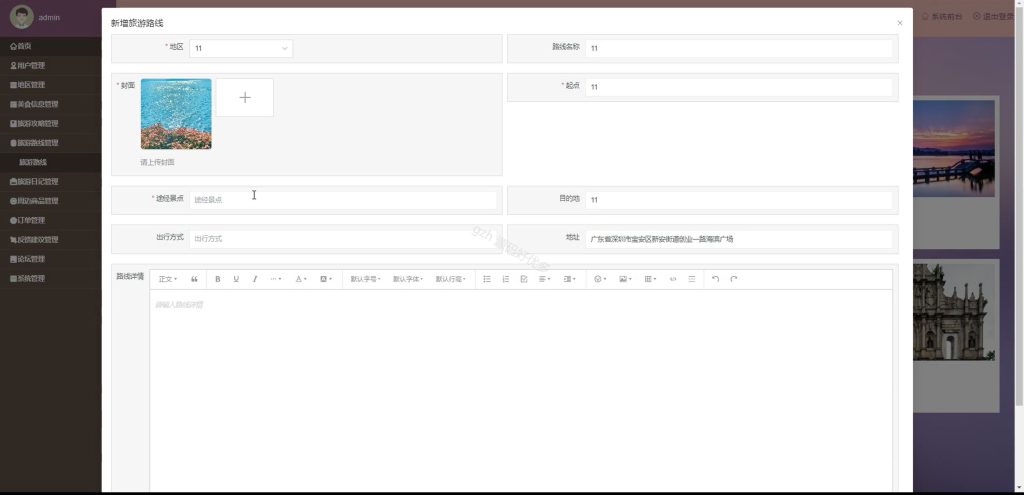Click the 路线名称 input field
This screenshot has width=1024, height=495.
[739, 48]
